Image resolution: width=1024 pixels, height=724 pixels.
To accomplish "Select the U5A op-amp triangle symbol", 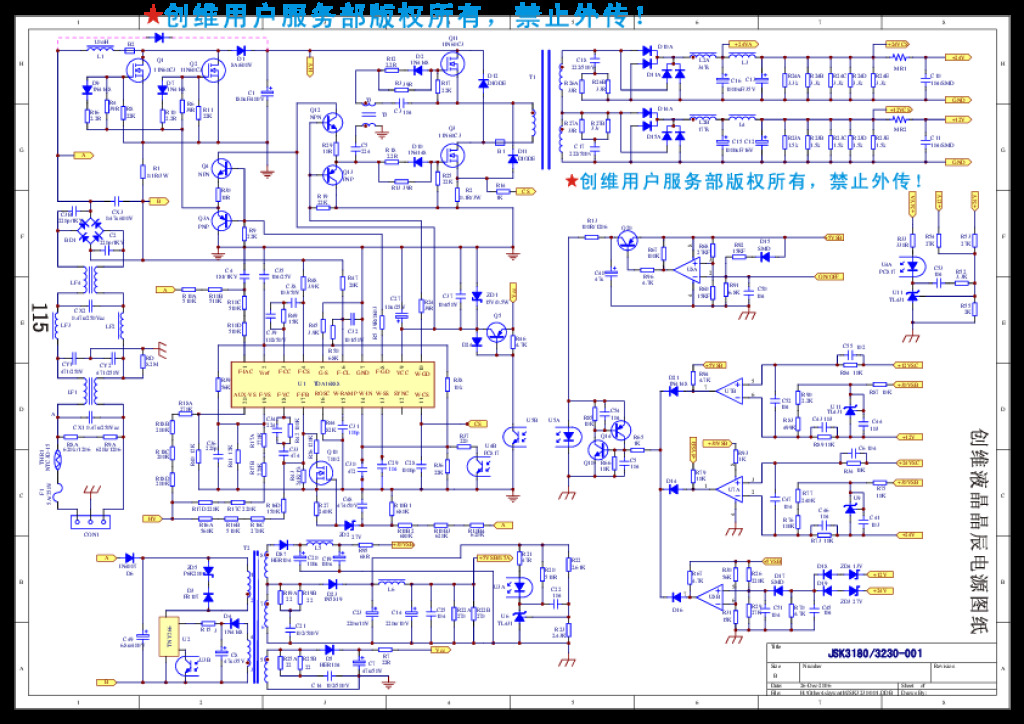I will tap(687, 270).
